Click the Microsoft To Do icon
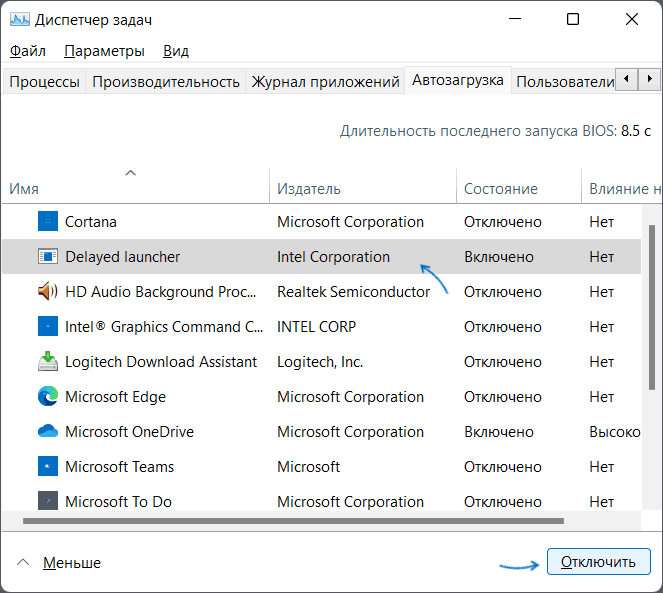This screenshot has height=593, width=663. pyautogui.click(x=48, y=501)
